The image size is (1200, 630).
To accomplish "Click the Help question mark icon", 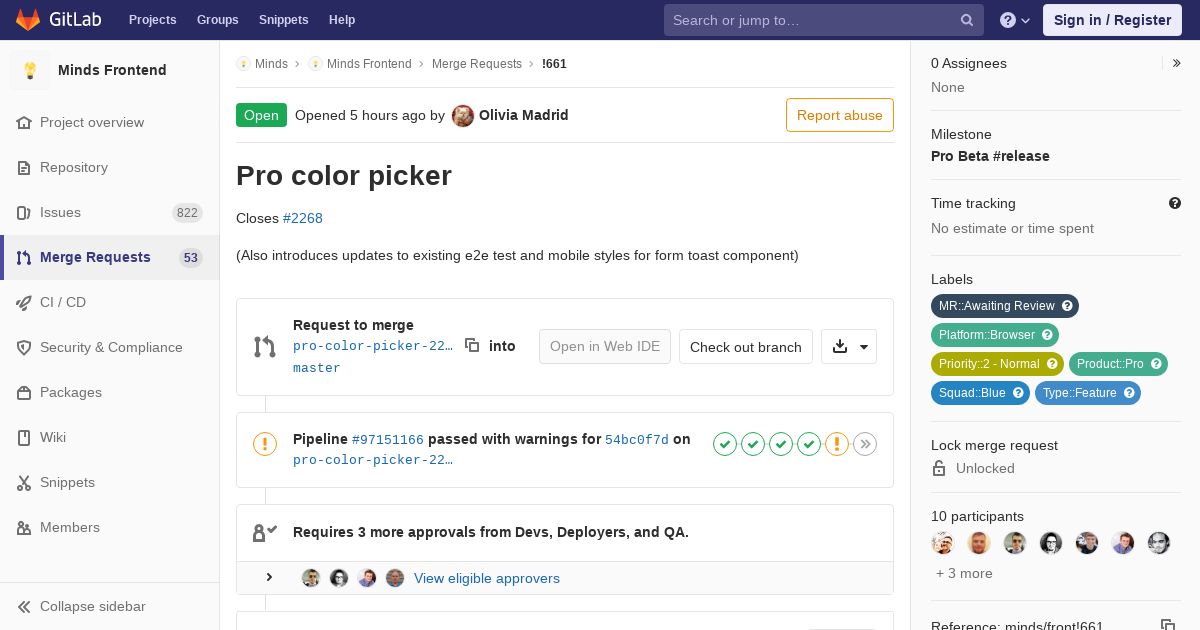I will coord(1008,20).
